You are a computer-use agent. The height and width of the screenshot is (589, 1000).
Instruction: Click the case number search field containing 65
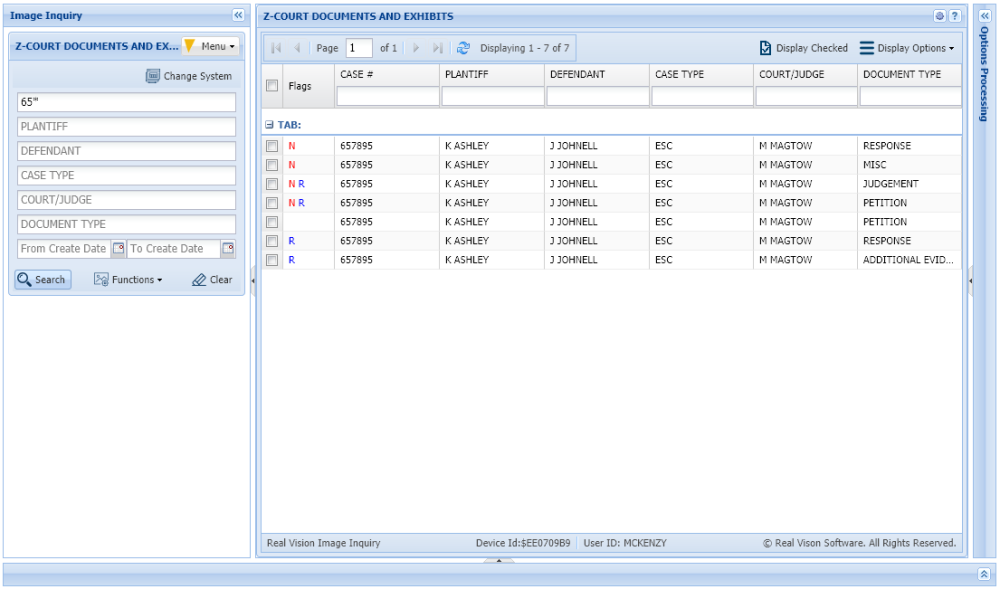coord(126,102)
